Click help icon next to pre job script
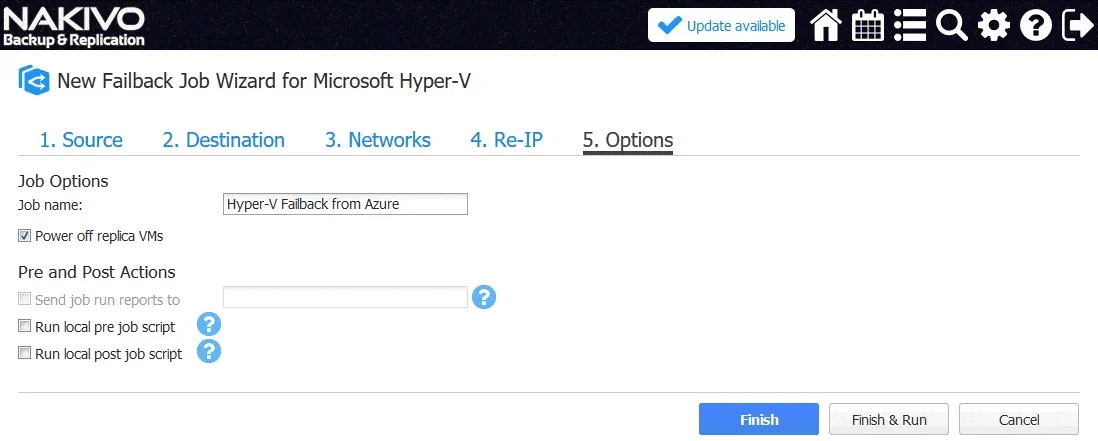The width and height of the screenshot is (1098, 441). 209,325
